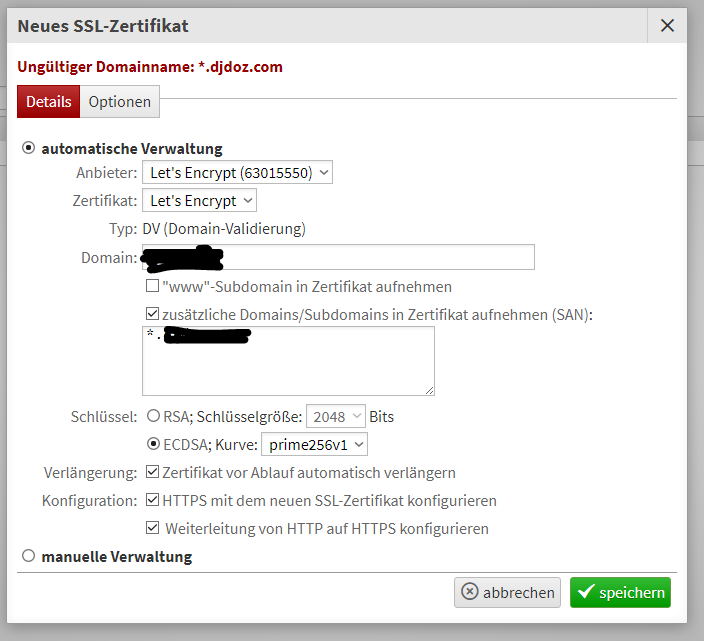The image size is (704, 641).
Task: Enable the "www"-Subdomain checkbox
Action: [x=153, y=286]
